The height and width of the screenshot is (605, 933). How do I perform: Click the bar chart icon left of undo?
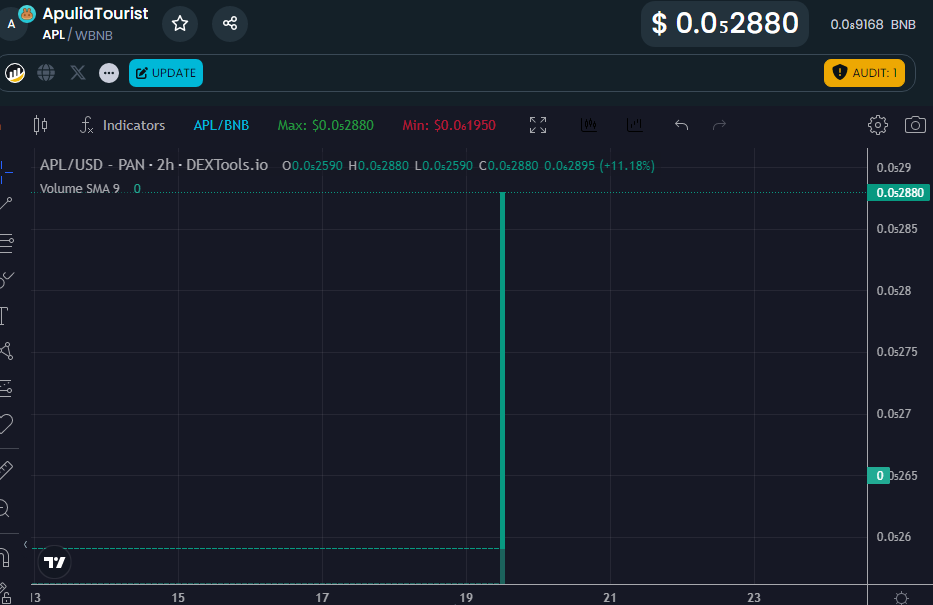635,125
